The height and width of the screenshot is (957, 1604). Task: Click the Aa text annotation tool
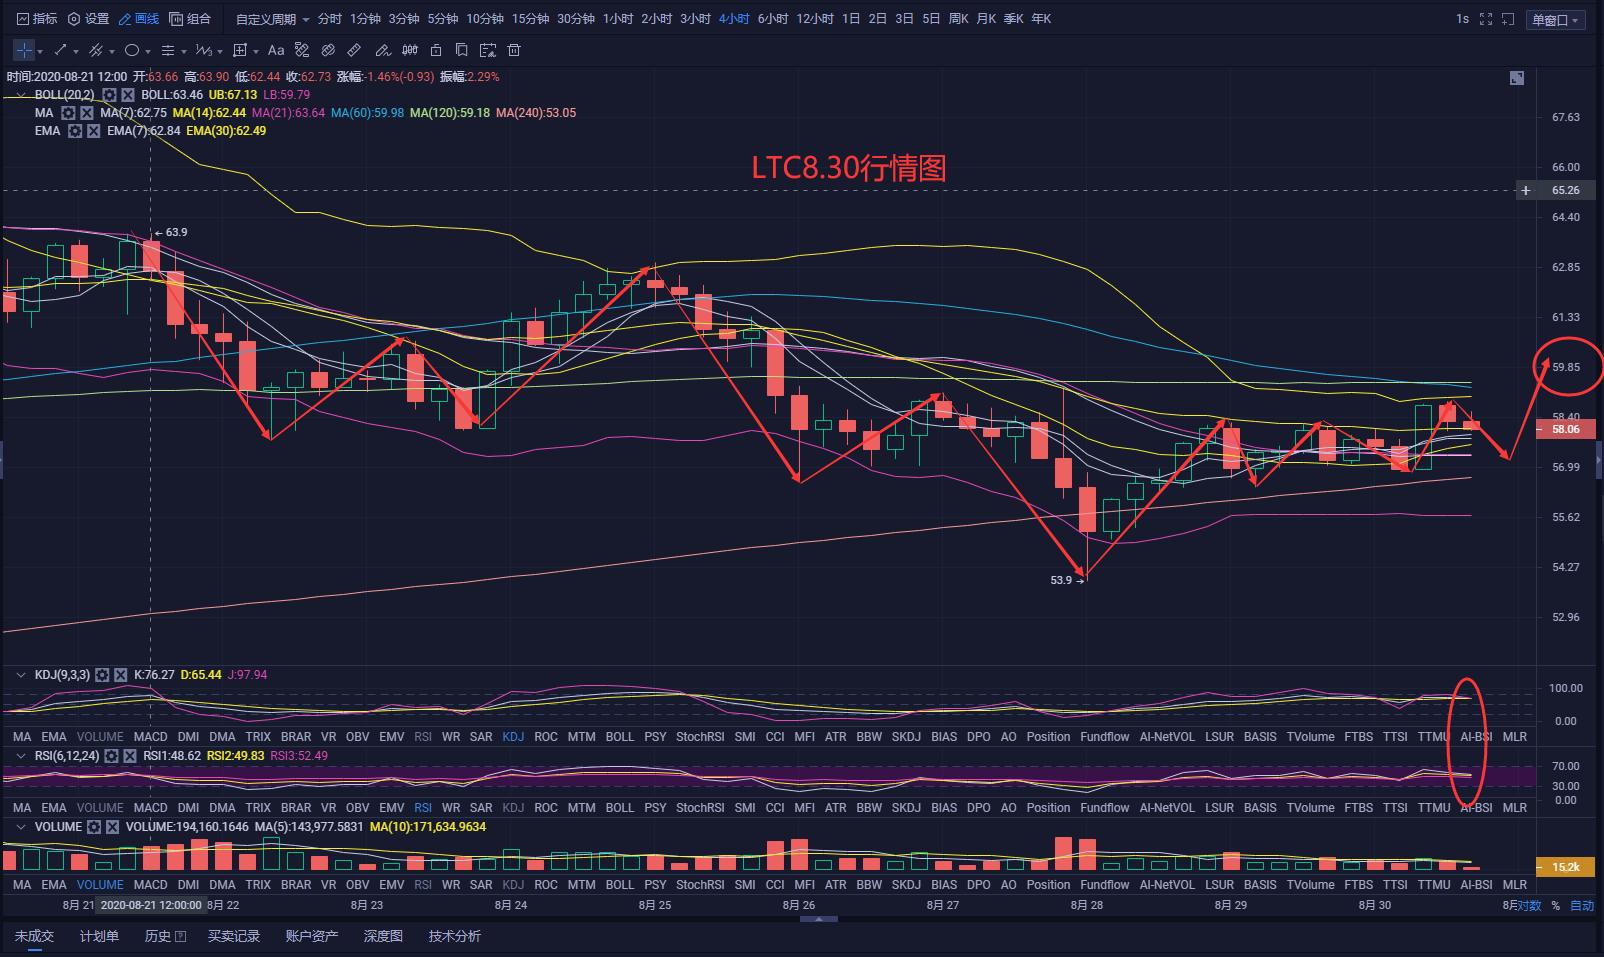tap(276, 50)
